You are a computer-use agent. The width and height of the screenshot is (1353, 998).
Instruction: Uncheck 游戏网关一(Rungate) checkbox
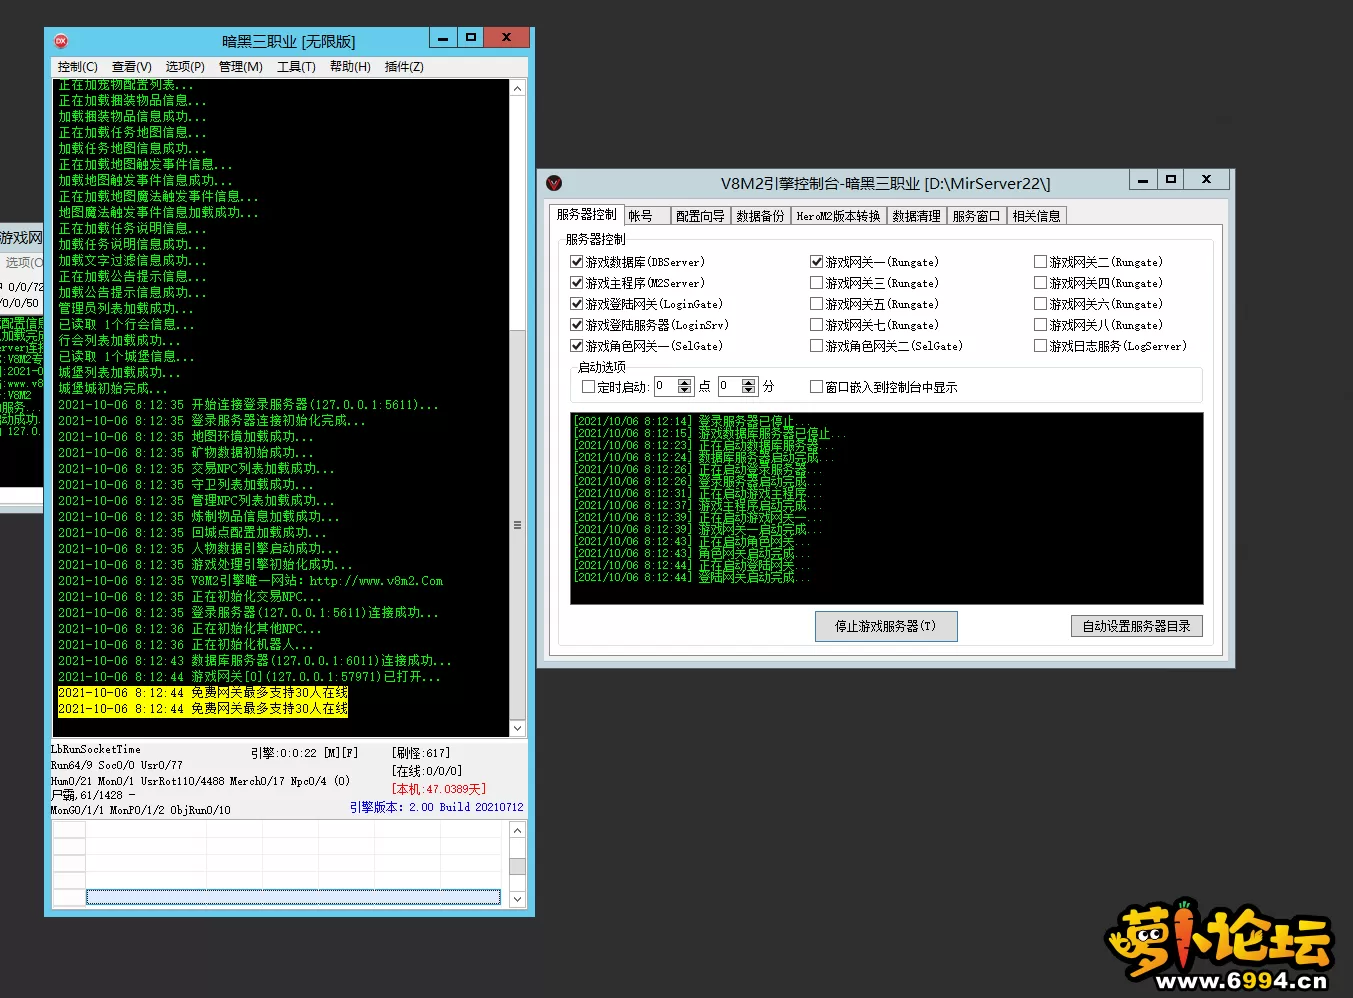pyautogui.click(x=817, y=262)
